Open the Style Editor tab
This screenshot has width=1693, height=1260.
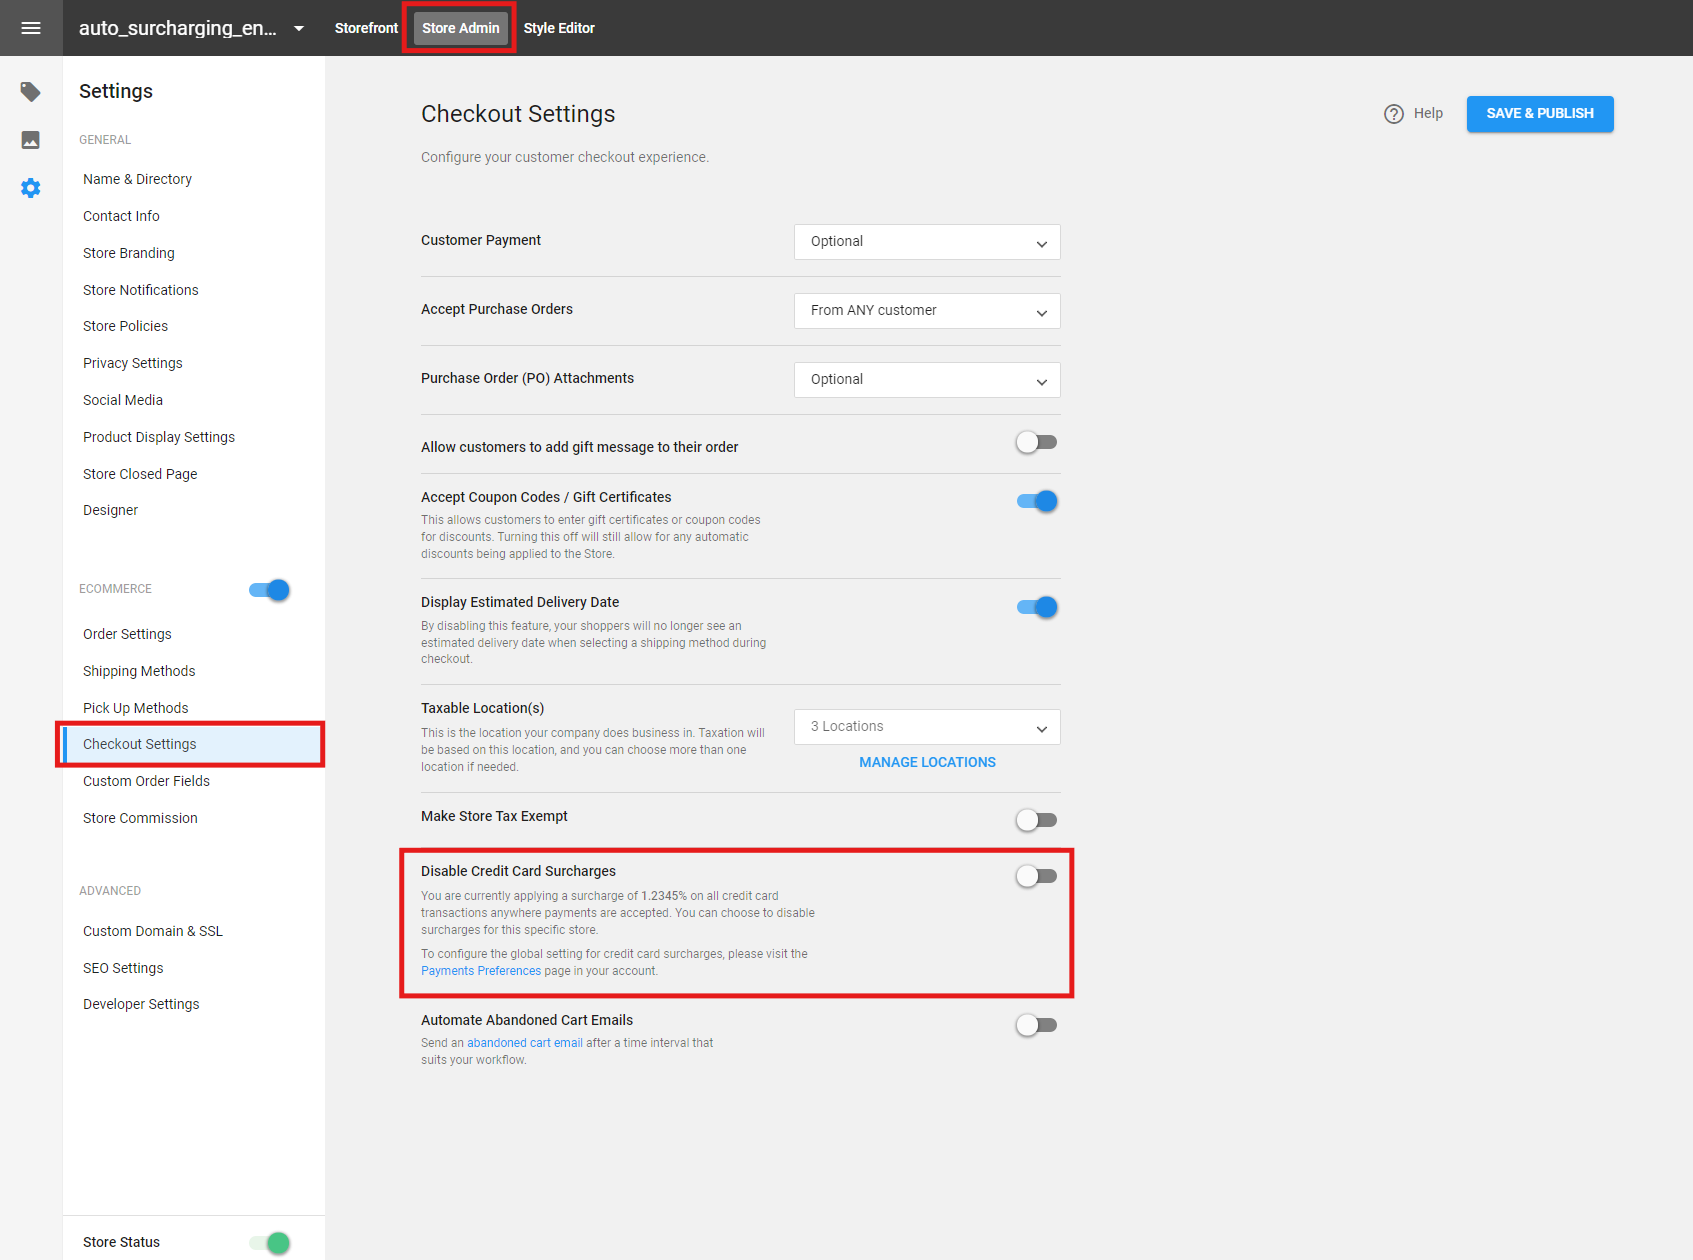[x=559, y=28]
